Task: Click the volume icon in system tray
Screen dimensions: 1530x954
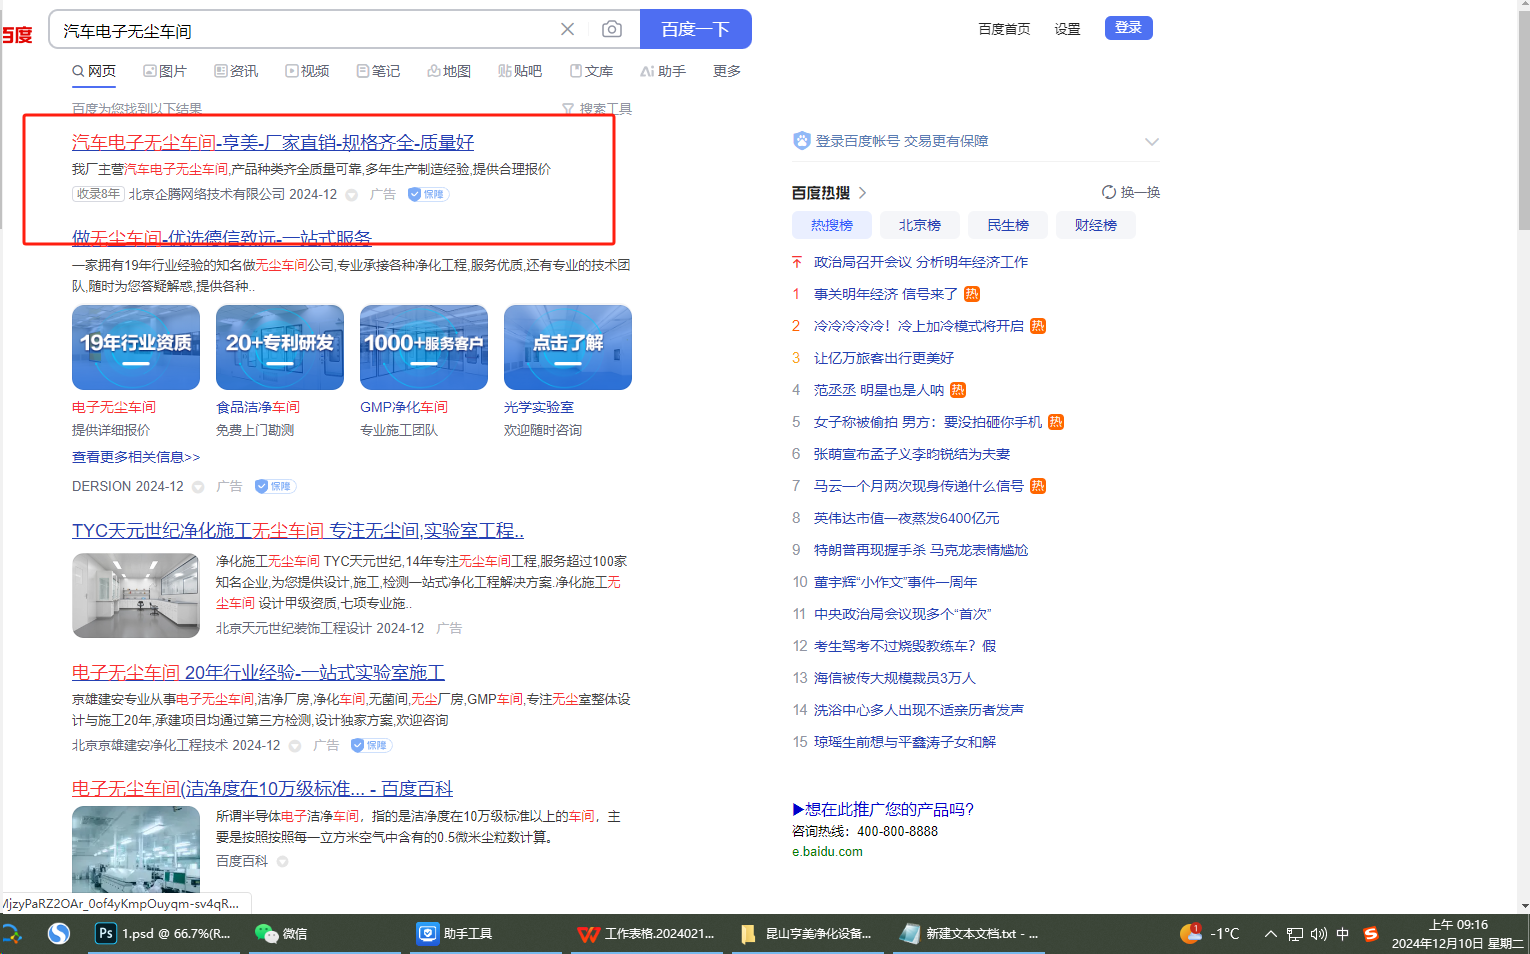Action: point(1318,934)
